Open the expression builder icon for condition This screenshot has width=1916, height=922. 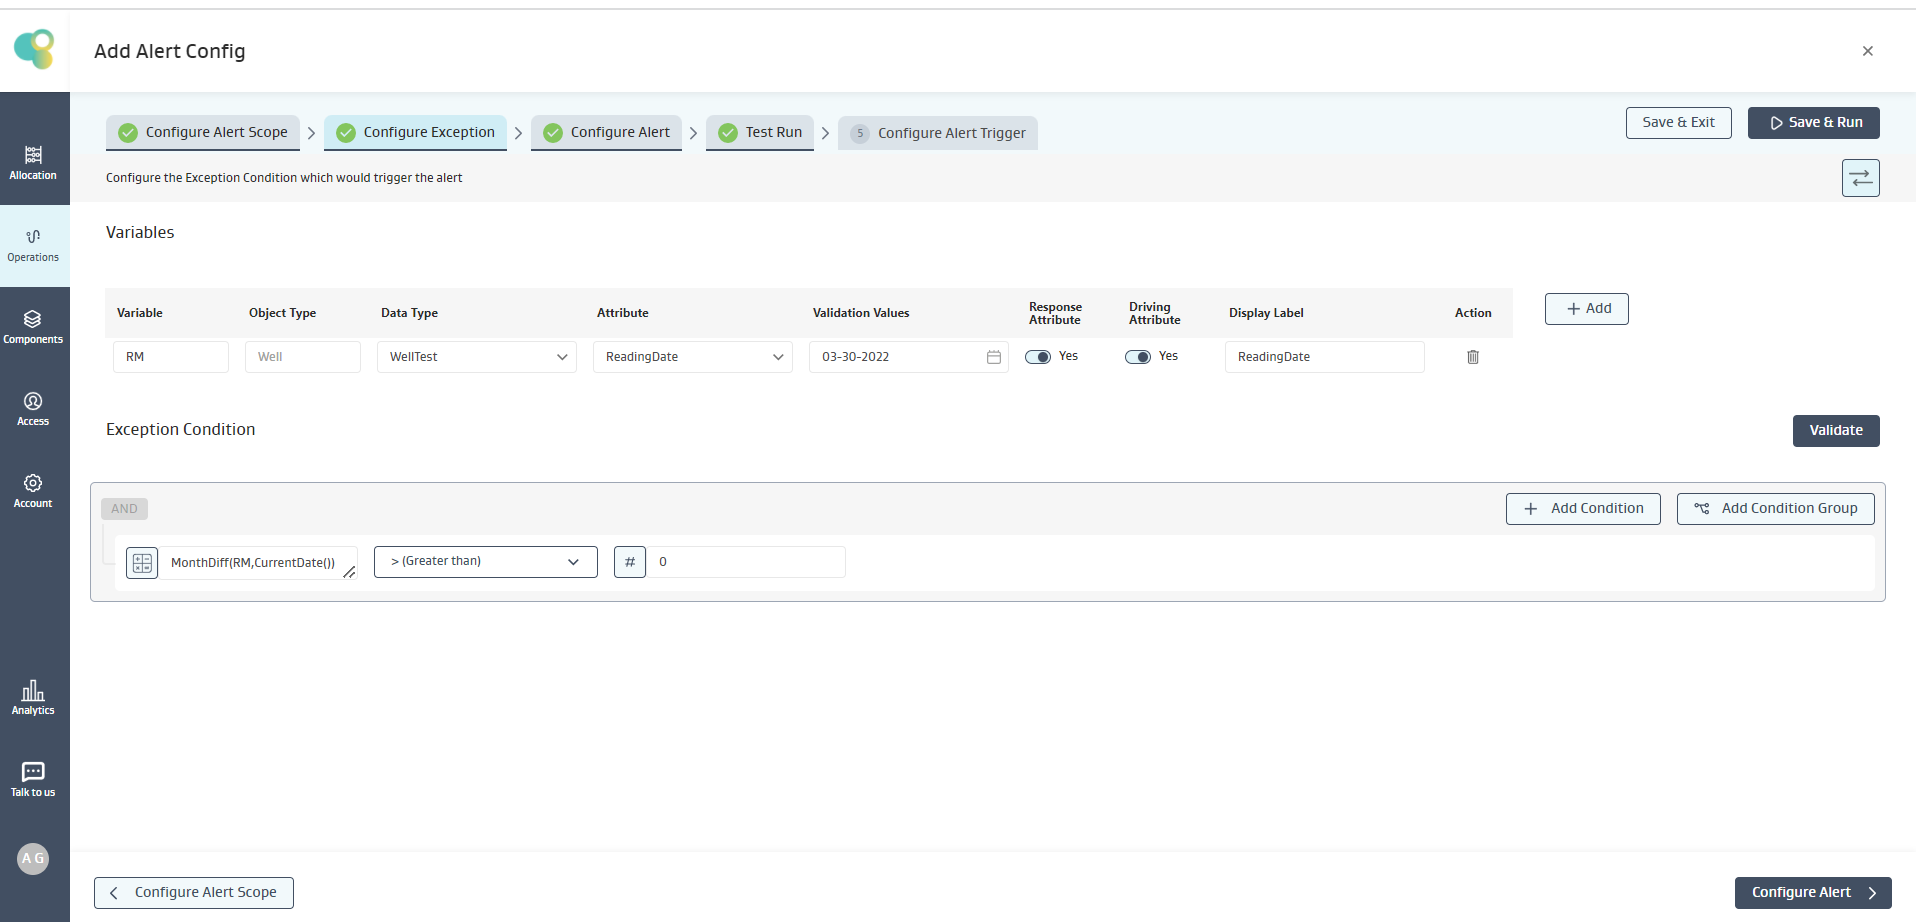coord(142,563)
